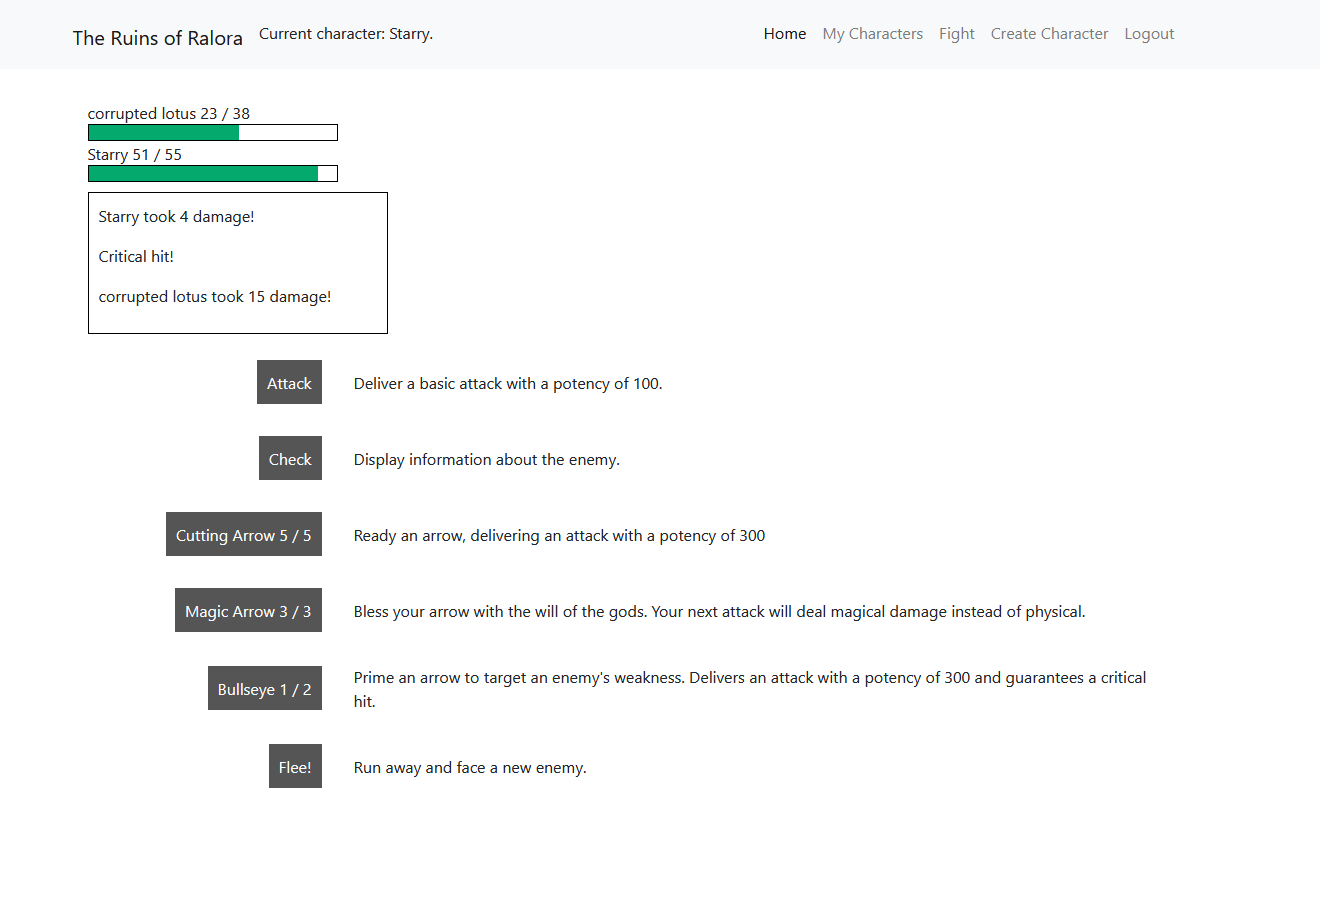Click the corrupted lotus health bar
Image resolution: width=1320 pixels, height=902 pixels.
[x=212, y=132]
